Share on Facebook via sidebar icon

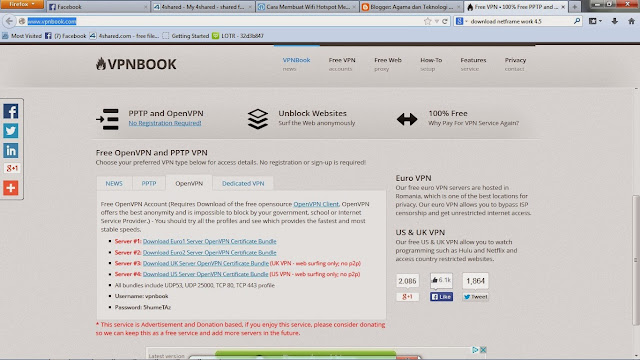pos(11,111)
